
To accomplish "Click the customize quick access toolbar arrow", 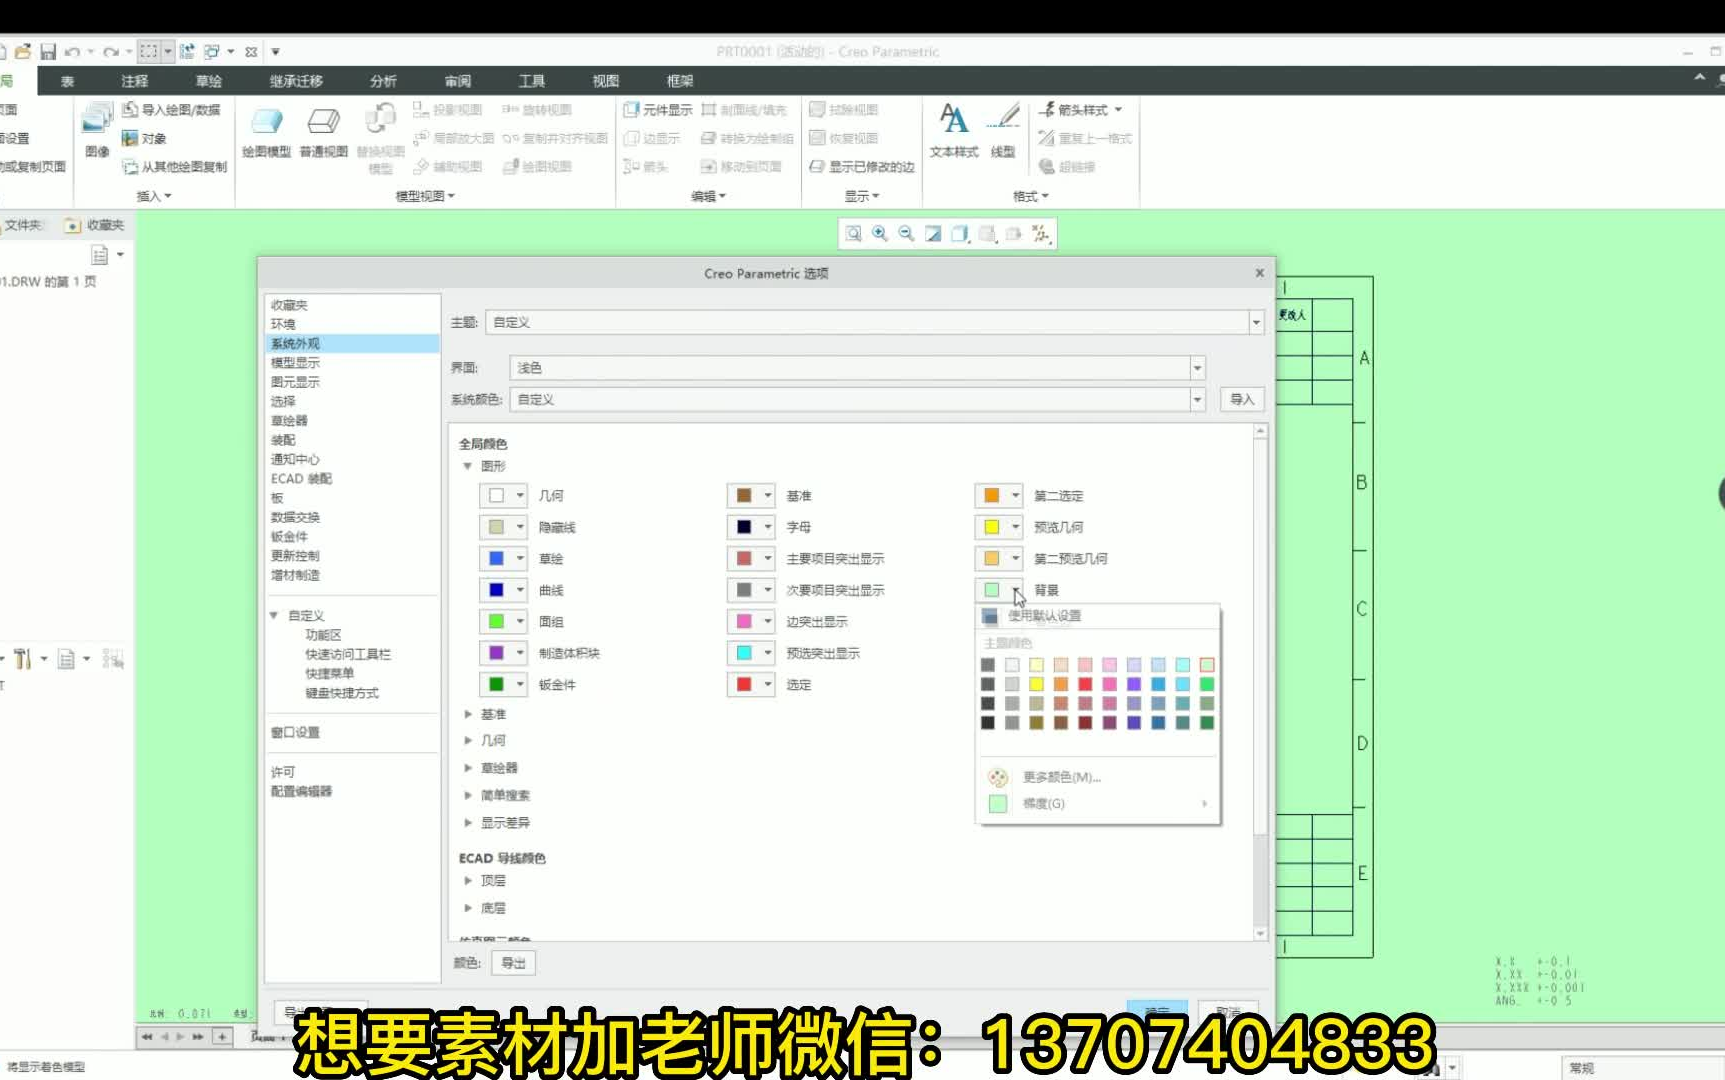I will [275, 52].
